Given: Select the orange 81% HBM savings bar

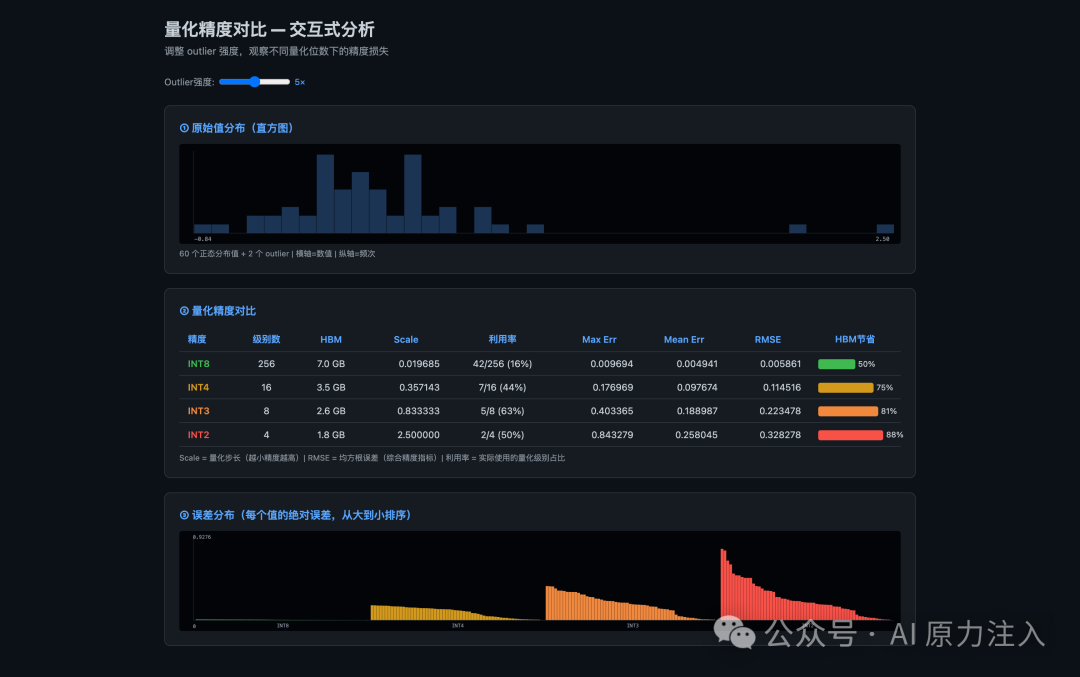Looking at the screenshot, I should pos(848,411).
